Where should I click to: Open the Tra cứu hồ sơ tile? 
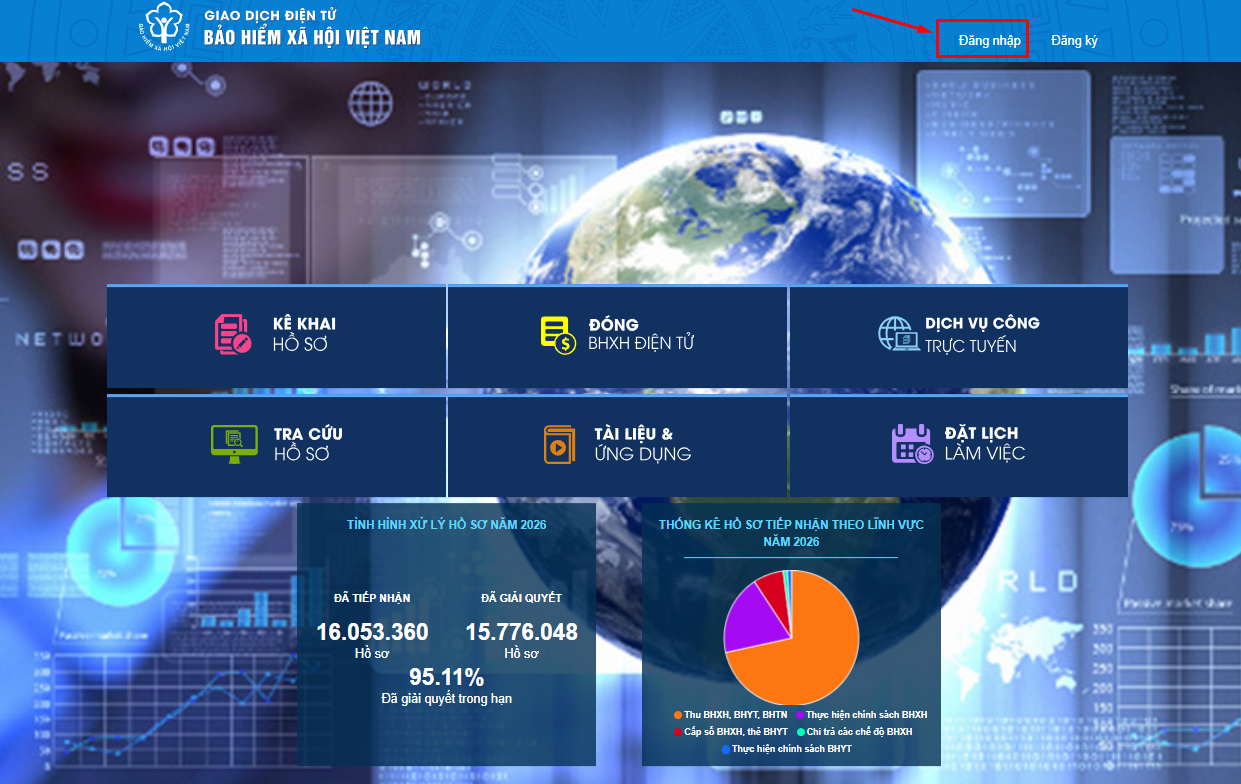[276, 446]
